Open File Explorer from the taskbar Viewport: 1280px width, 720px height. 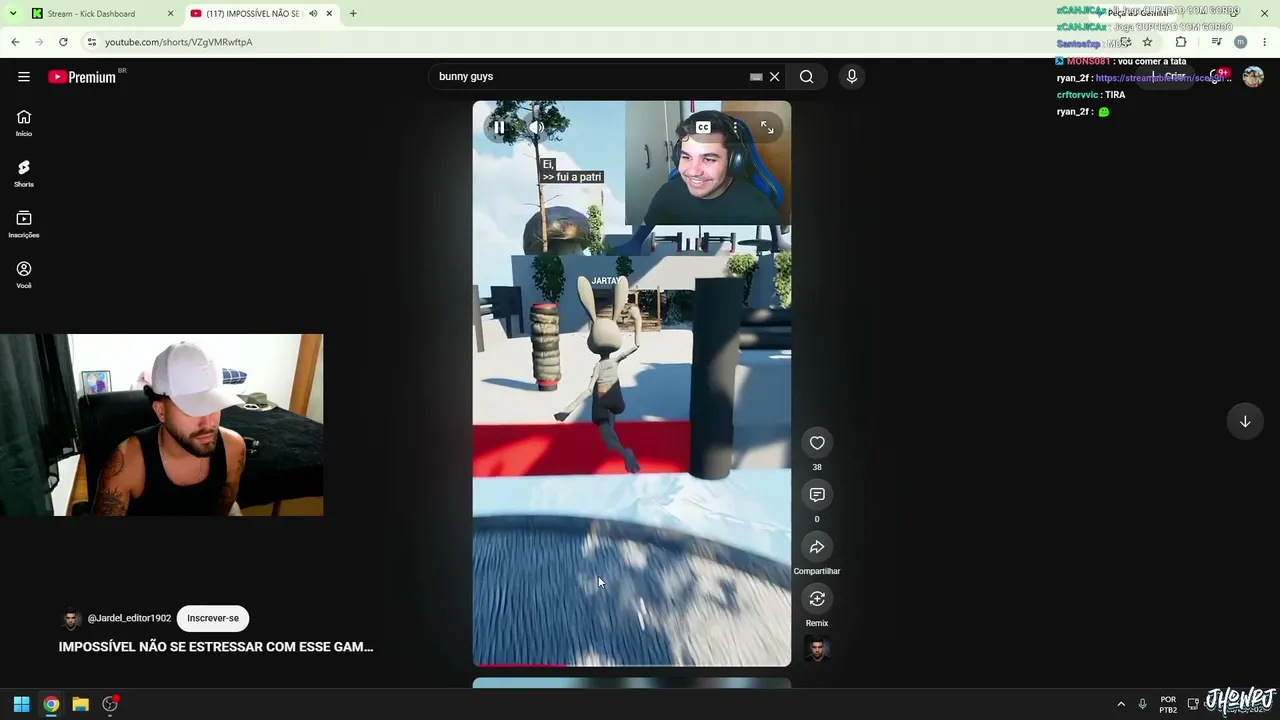tap(80, 704)
